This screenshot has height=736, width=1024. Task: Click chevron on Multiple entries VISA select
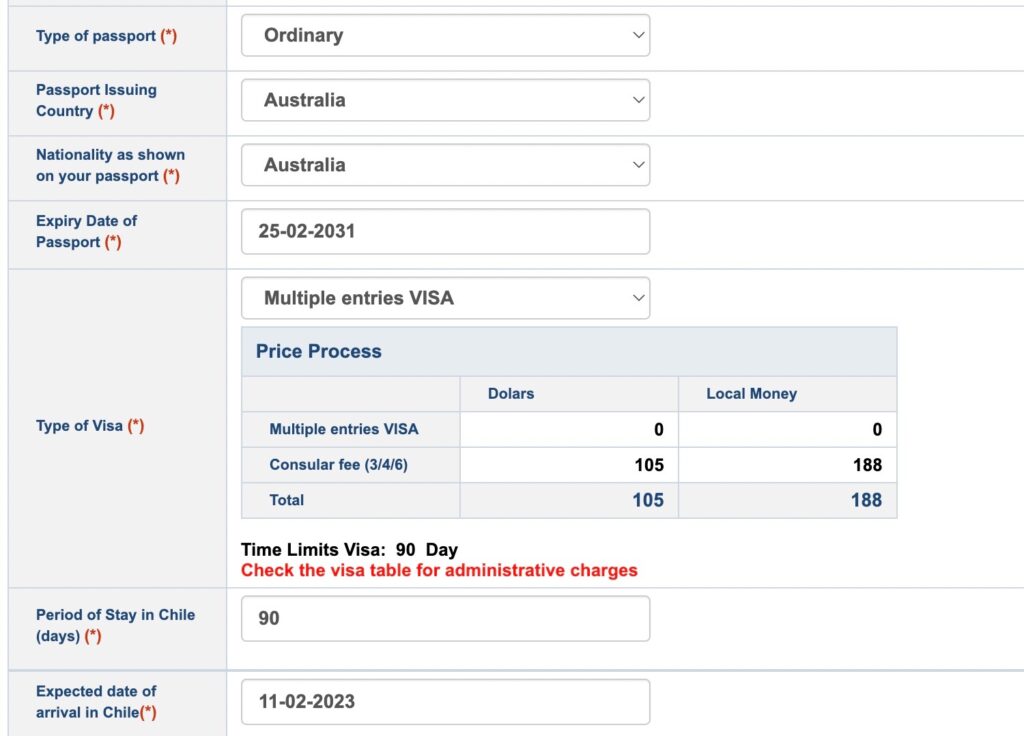point(639,298)
